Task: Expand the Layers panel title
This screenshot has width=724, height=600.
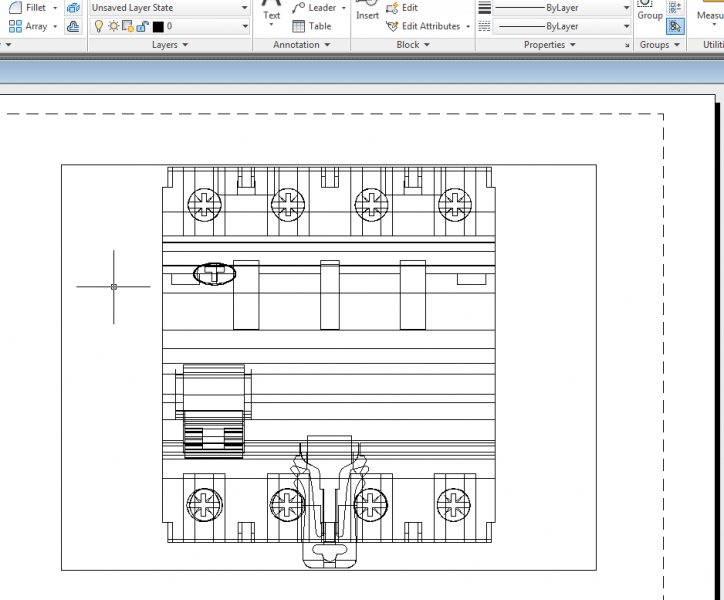Action: (169, 45)
